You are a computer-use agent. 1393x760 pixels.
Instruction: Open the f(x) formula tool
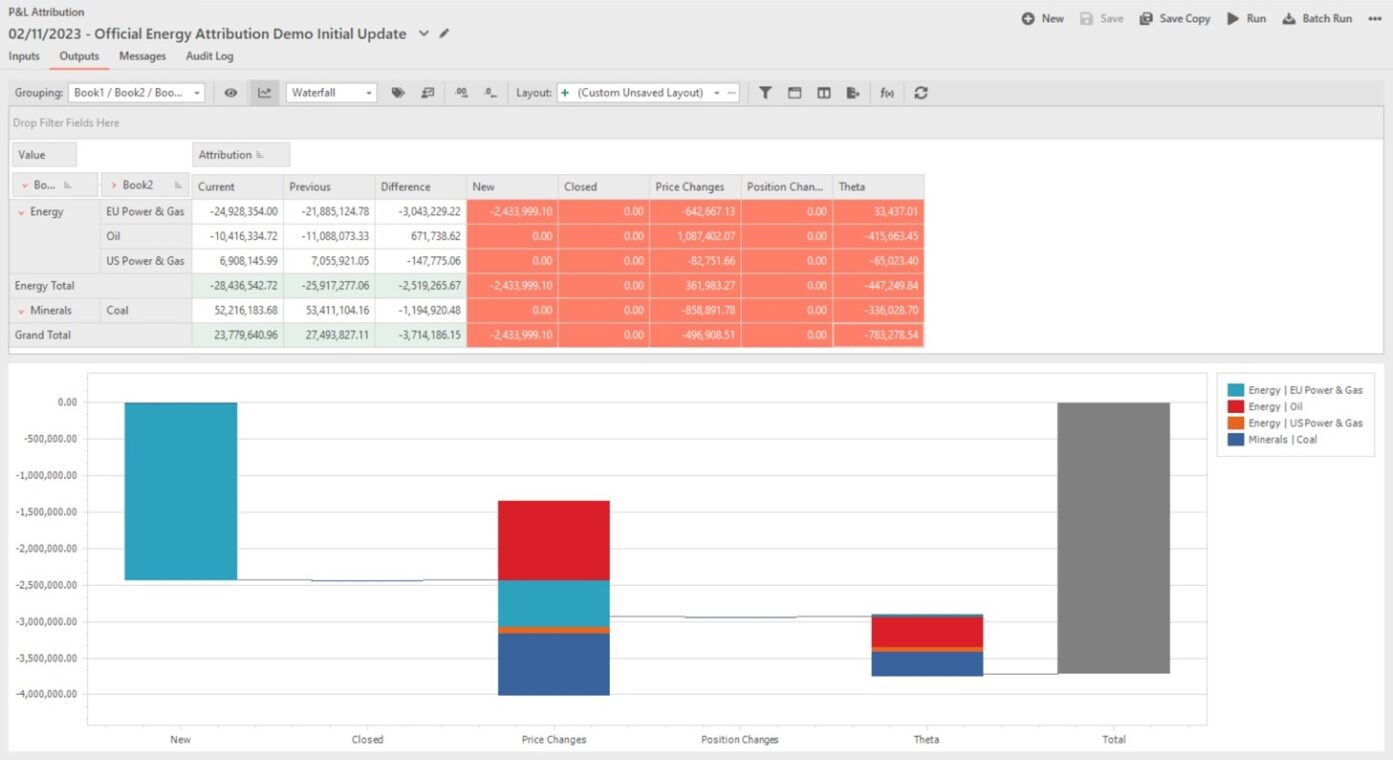(x=886, y=93)
